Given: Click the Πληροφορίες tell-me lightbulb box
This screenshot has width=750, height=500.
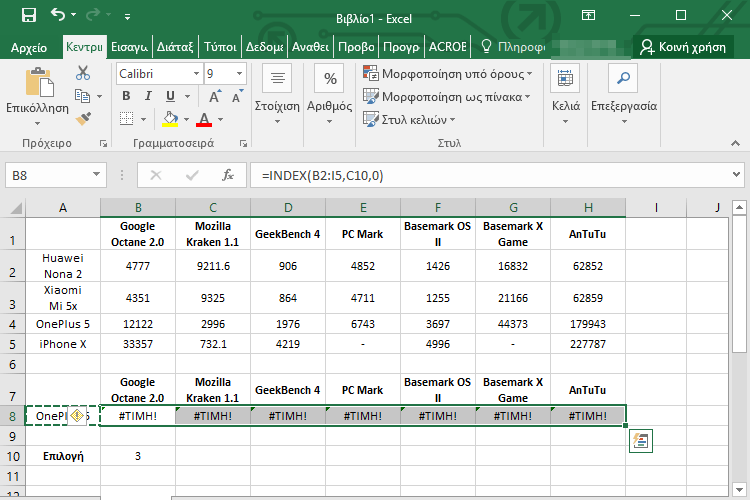Looking at the screenshot, I should point(513,47).
